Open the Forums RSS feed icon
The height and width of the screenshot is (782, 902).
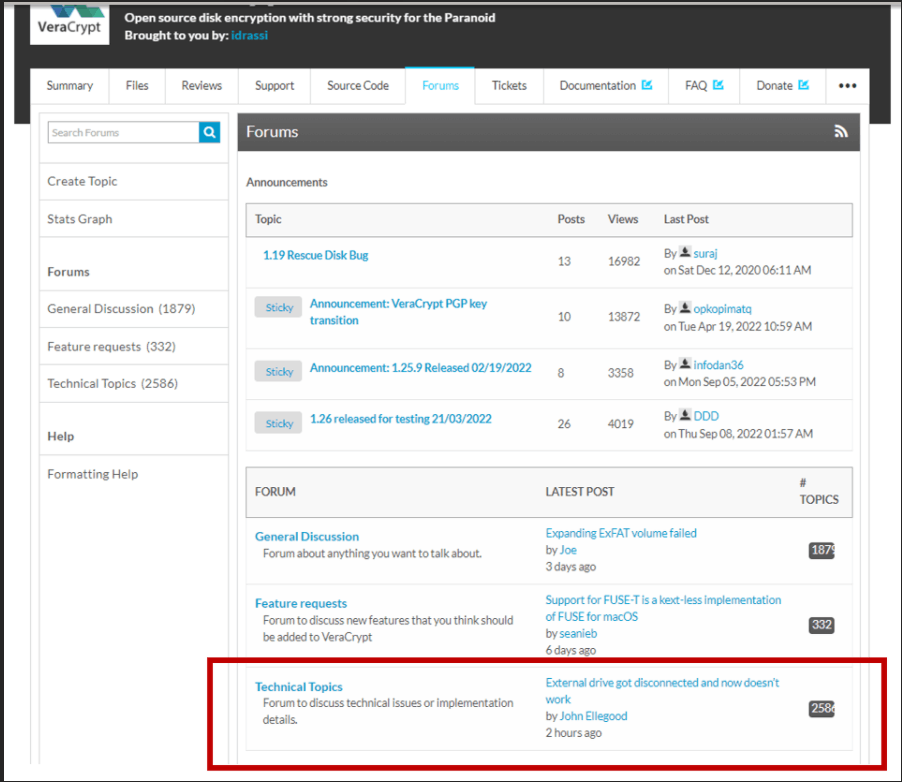[841, 132]
